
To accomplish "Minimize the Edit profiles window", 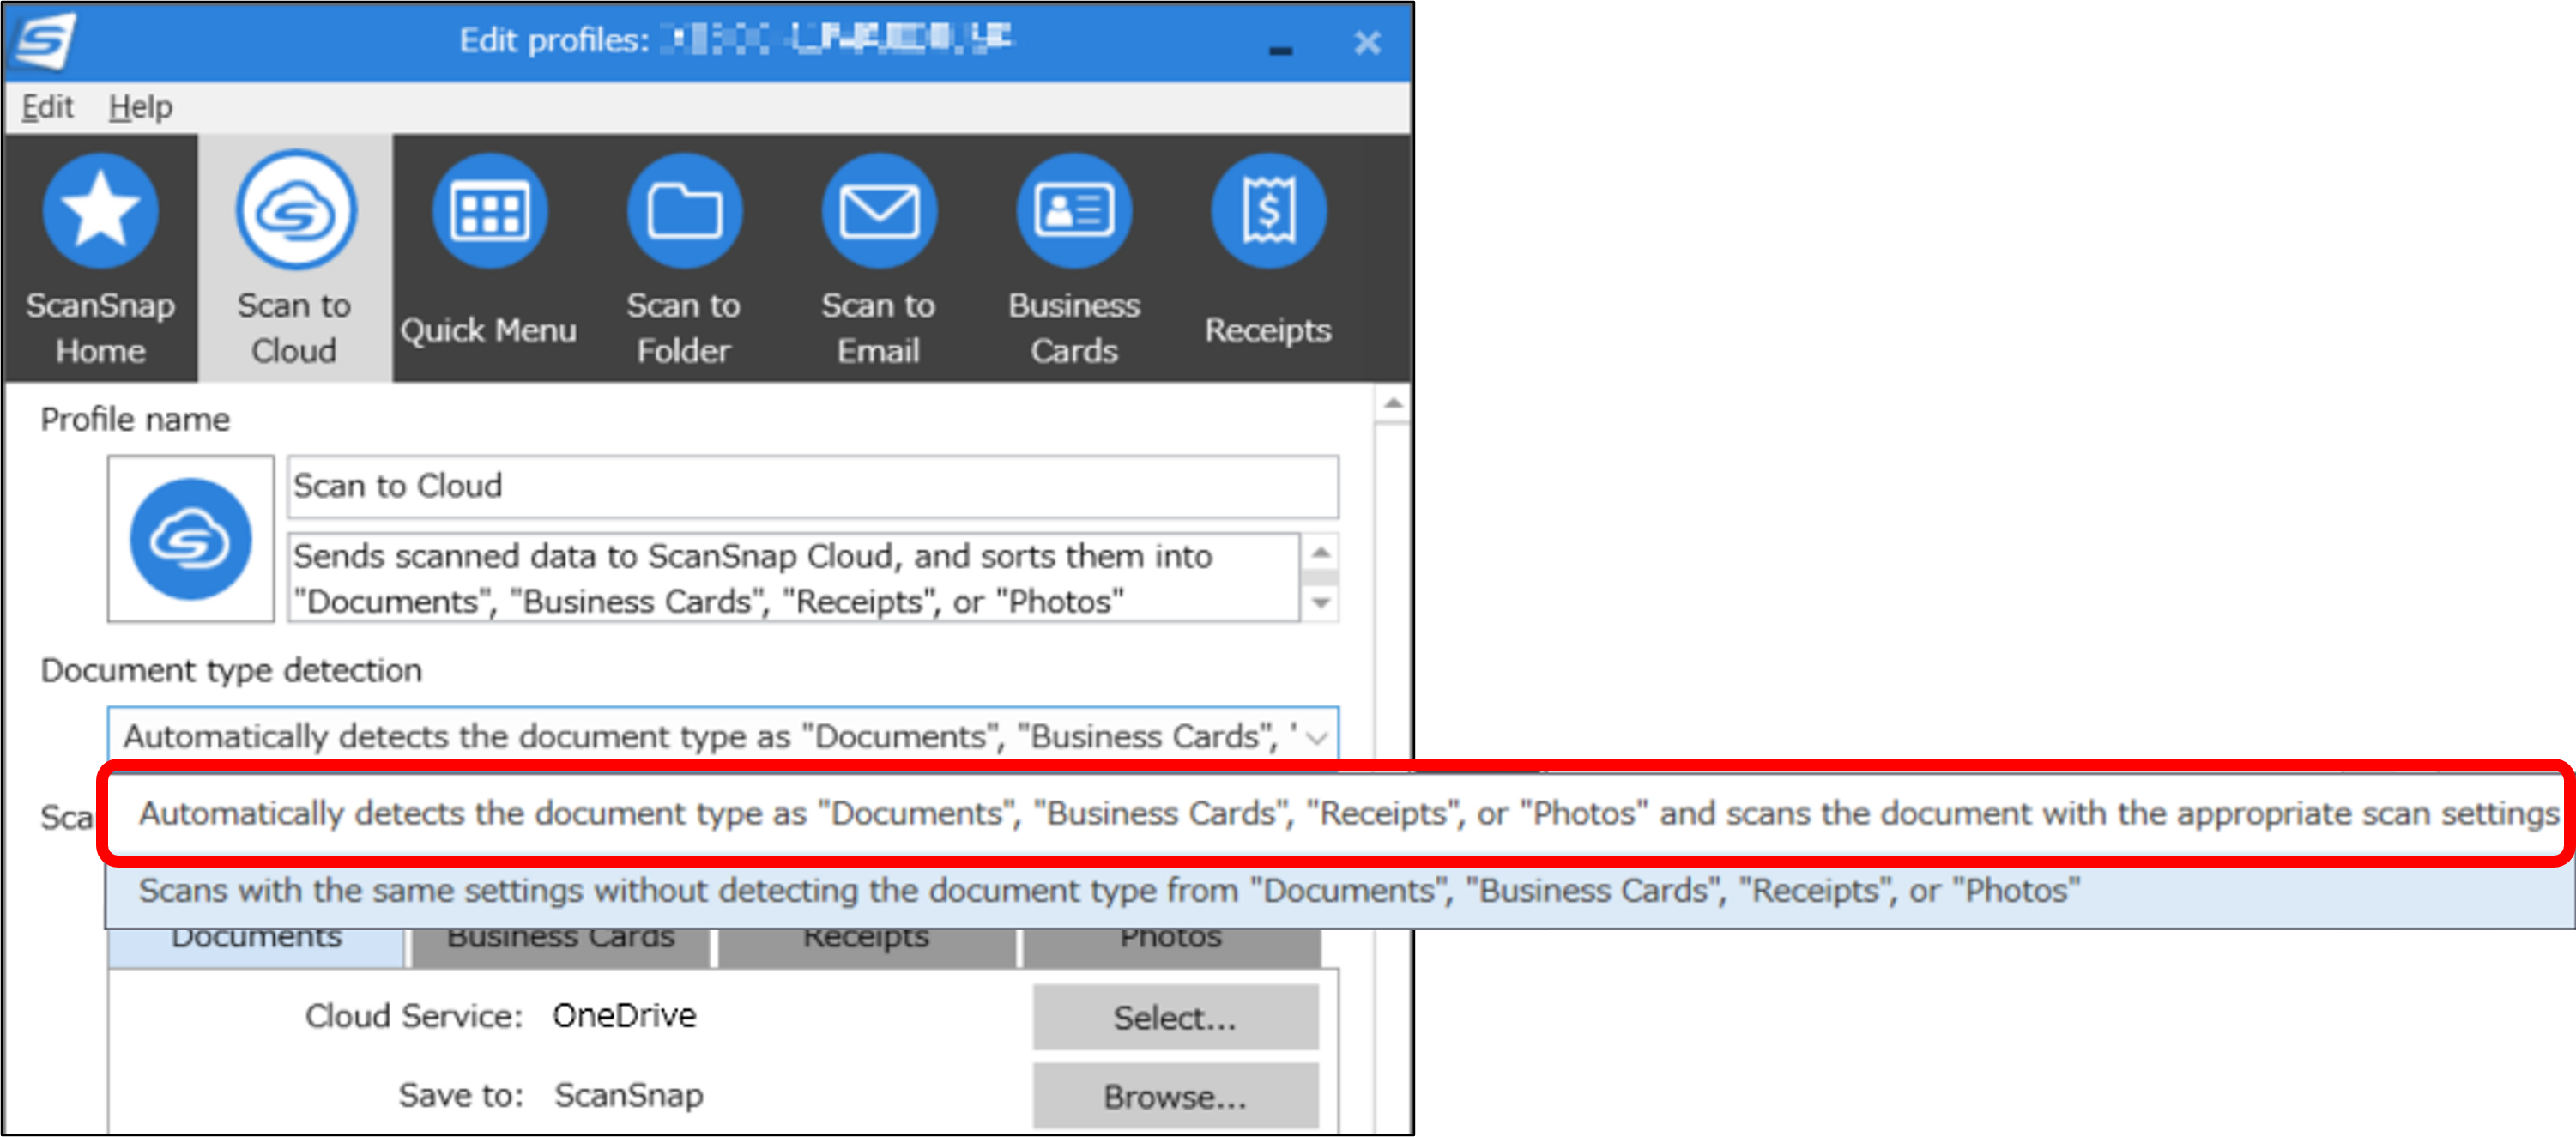I will click(1280, 47).
